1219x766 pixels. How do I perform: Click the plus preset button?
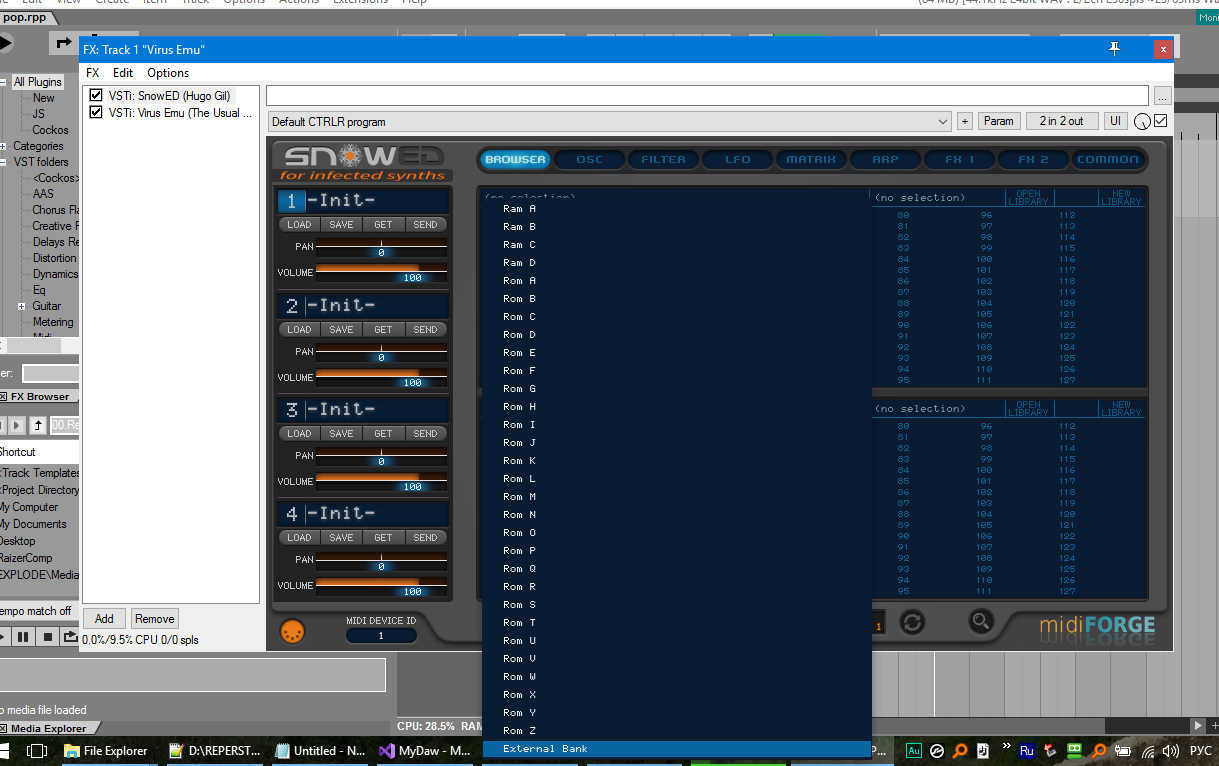965,121
